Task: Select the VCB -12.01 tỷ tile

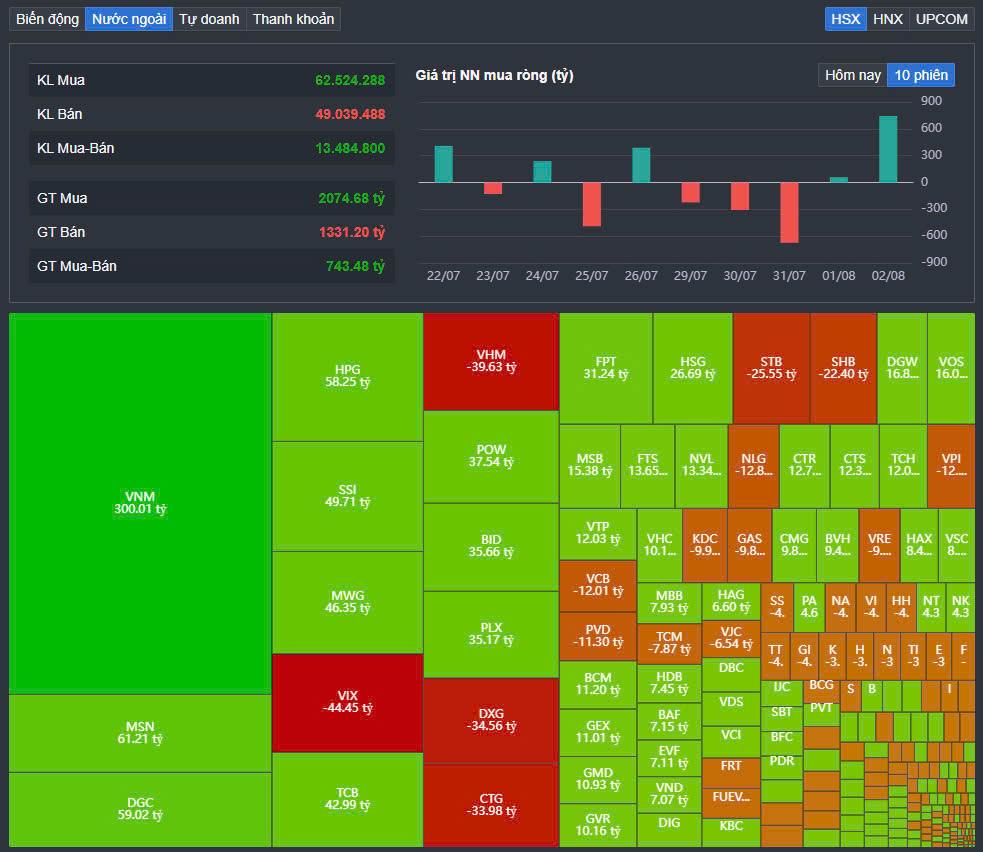Action: click(598, 586)
